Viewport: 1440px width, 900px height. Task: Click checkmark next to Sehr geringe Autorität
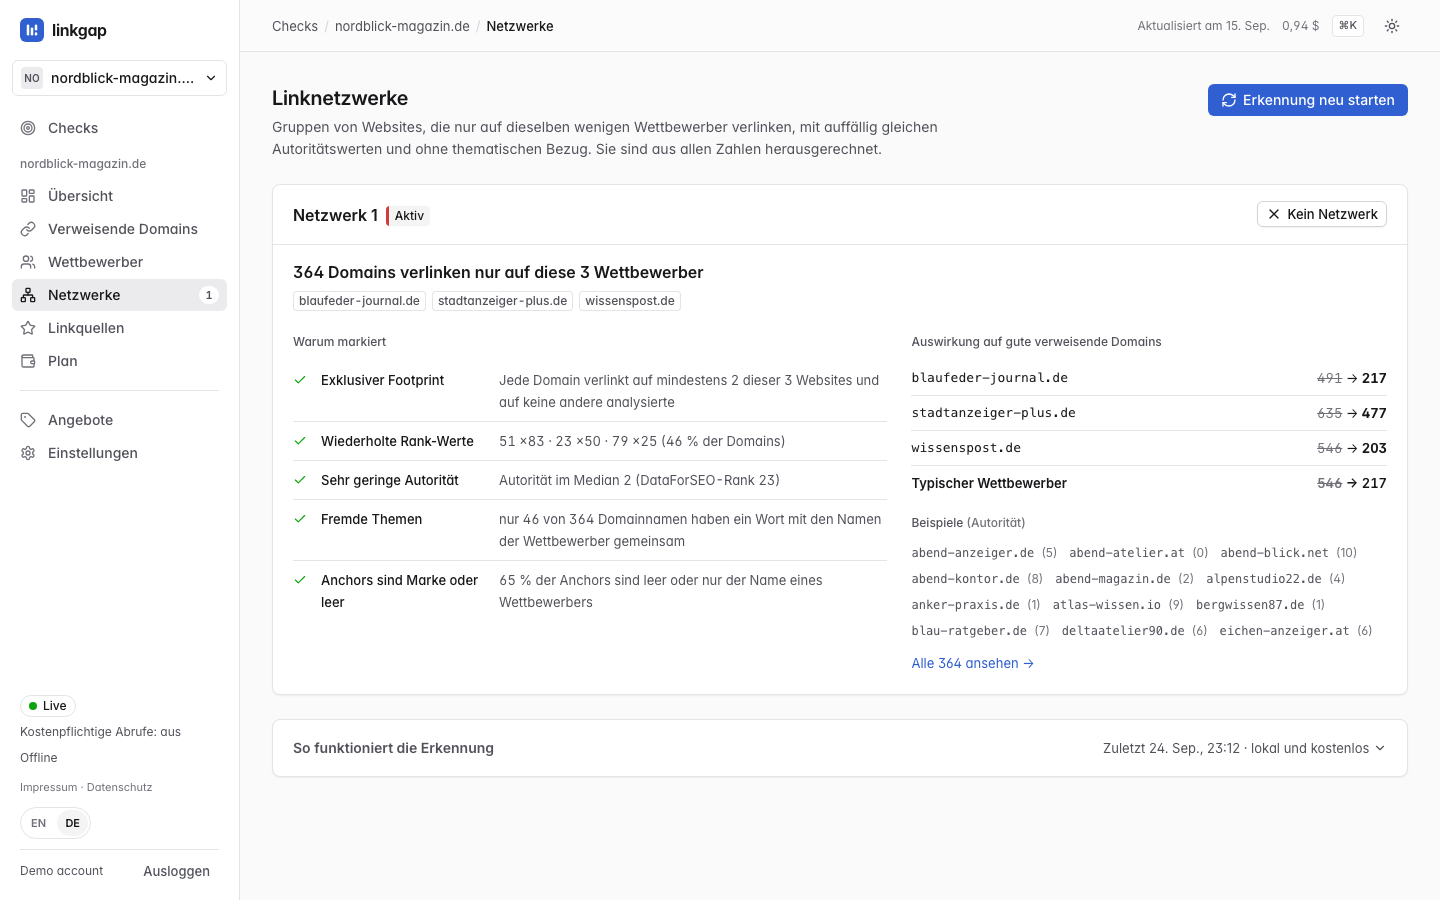[x=300, y=480]
